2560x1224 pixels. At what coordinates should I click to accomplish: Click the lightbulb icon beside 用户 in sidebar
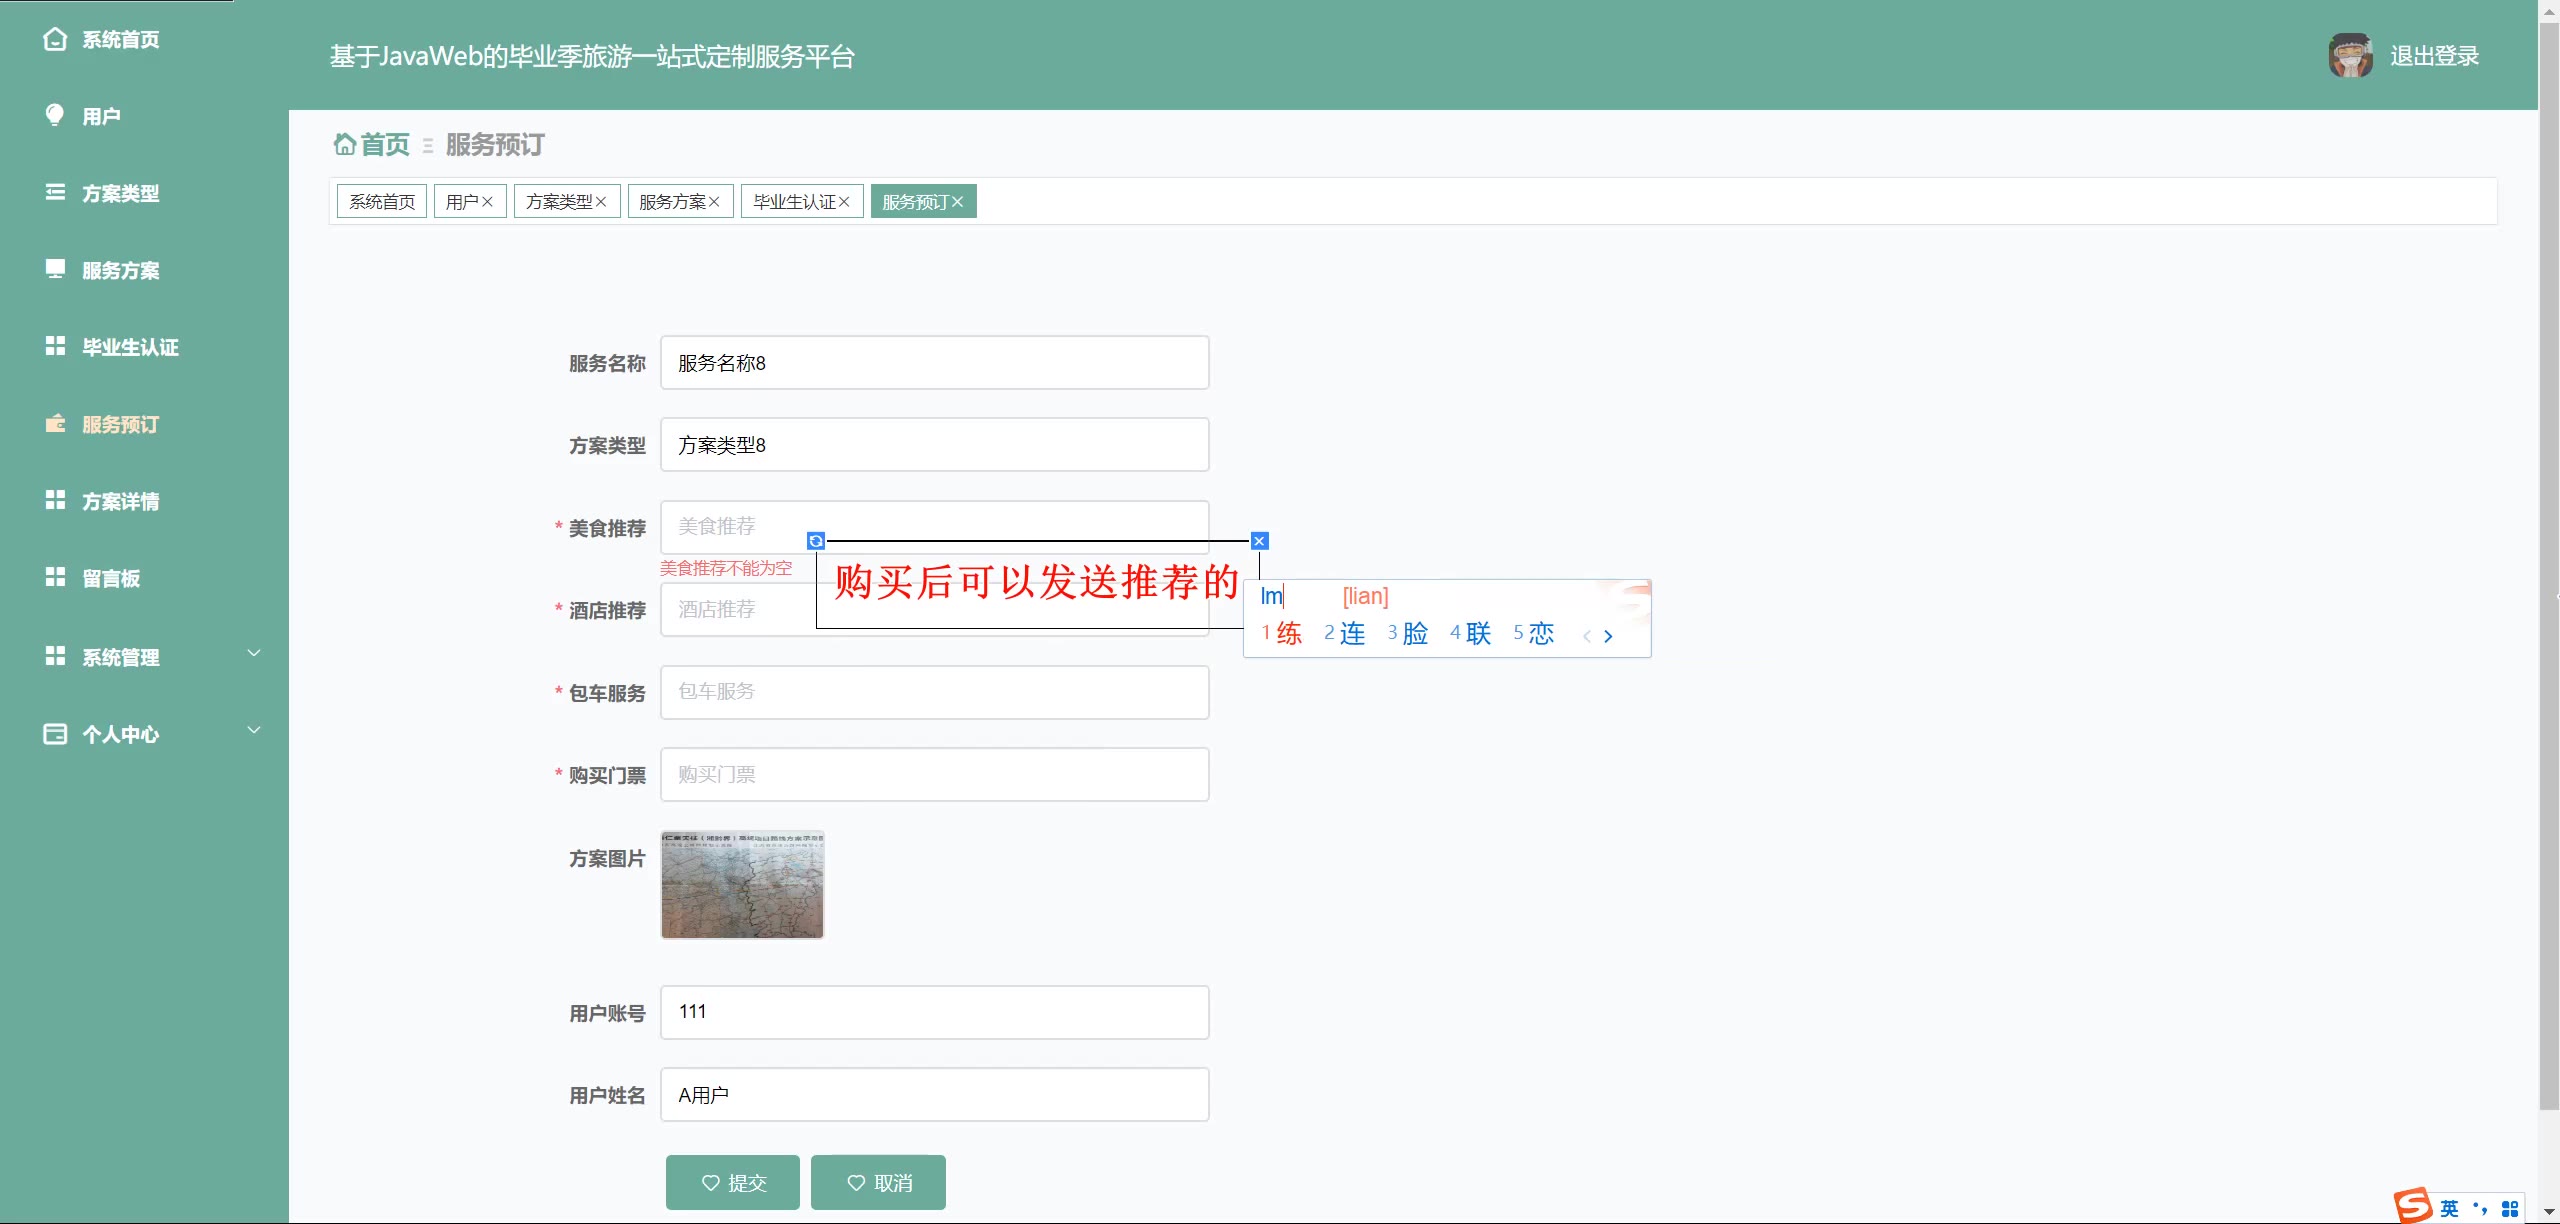[55, 115]
